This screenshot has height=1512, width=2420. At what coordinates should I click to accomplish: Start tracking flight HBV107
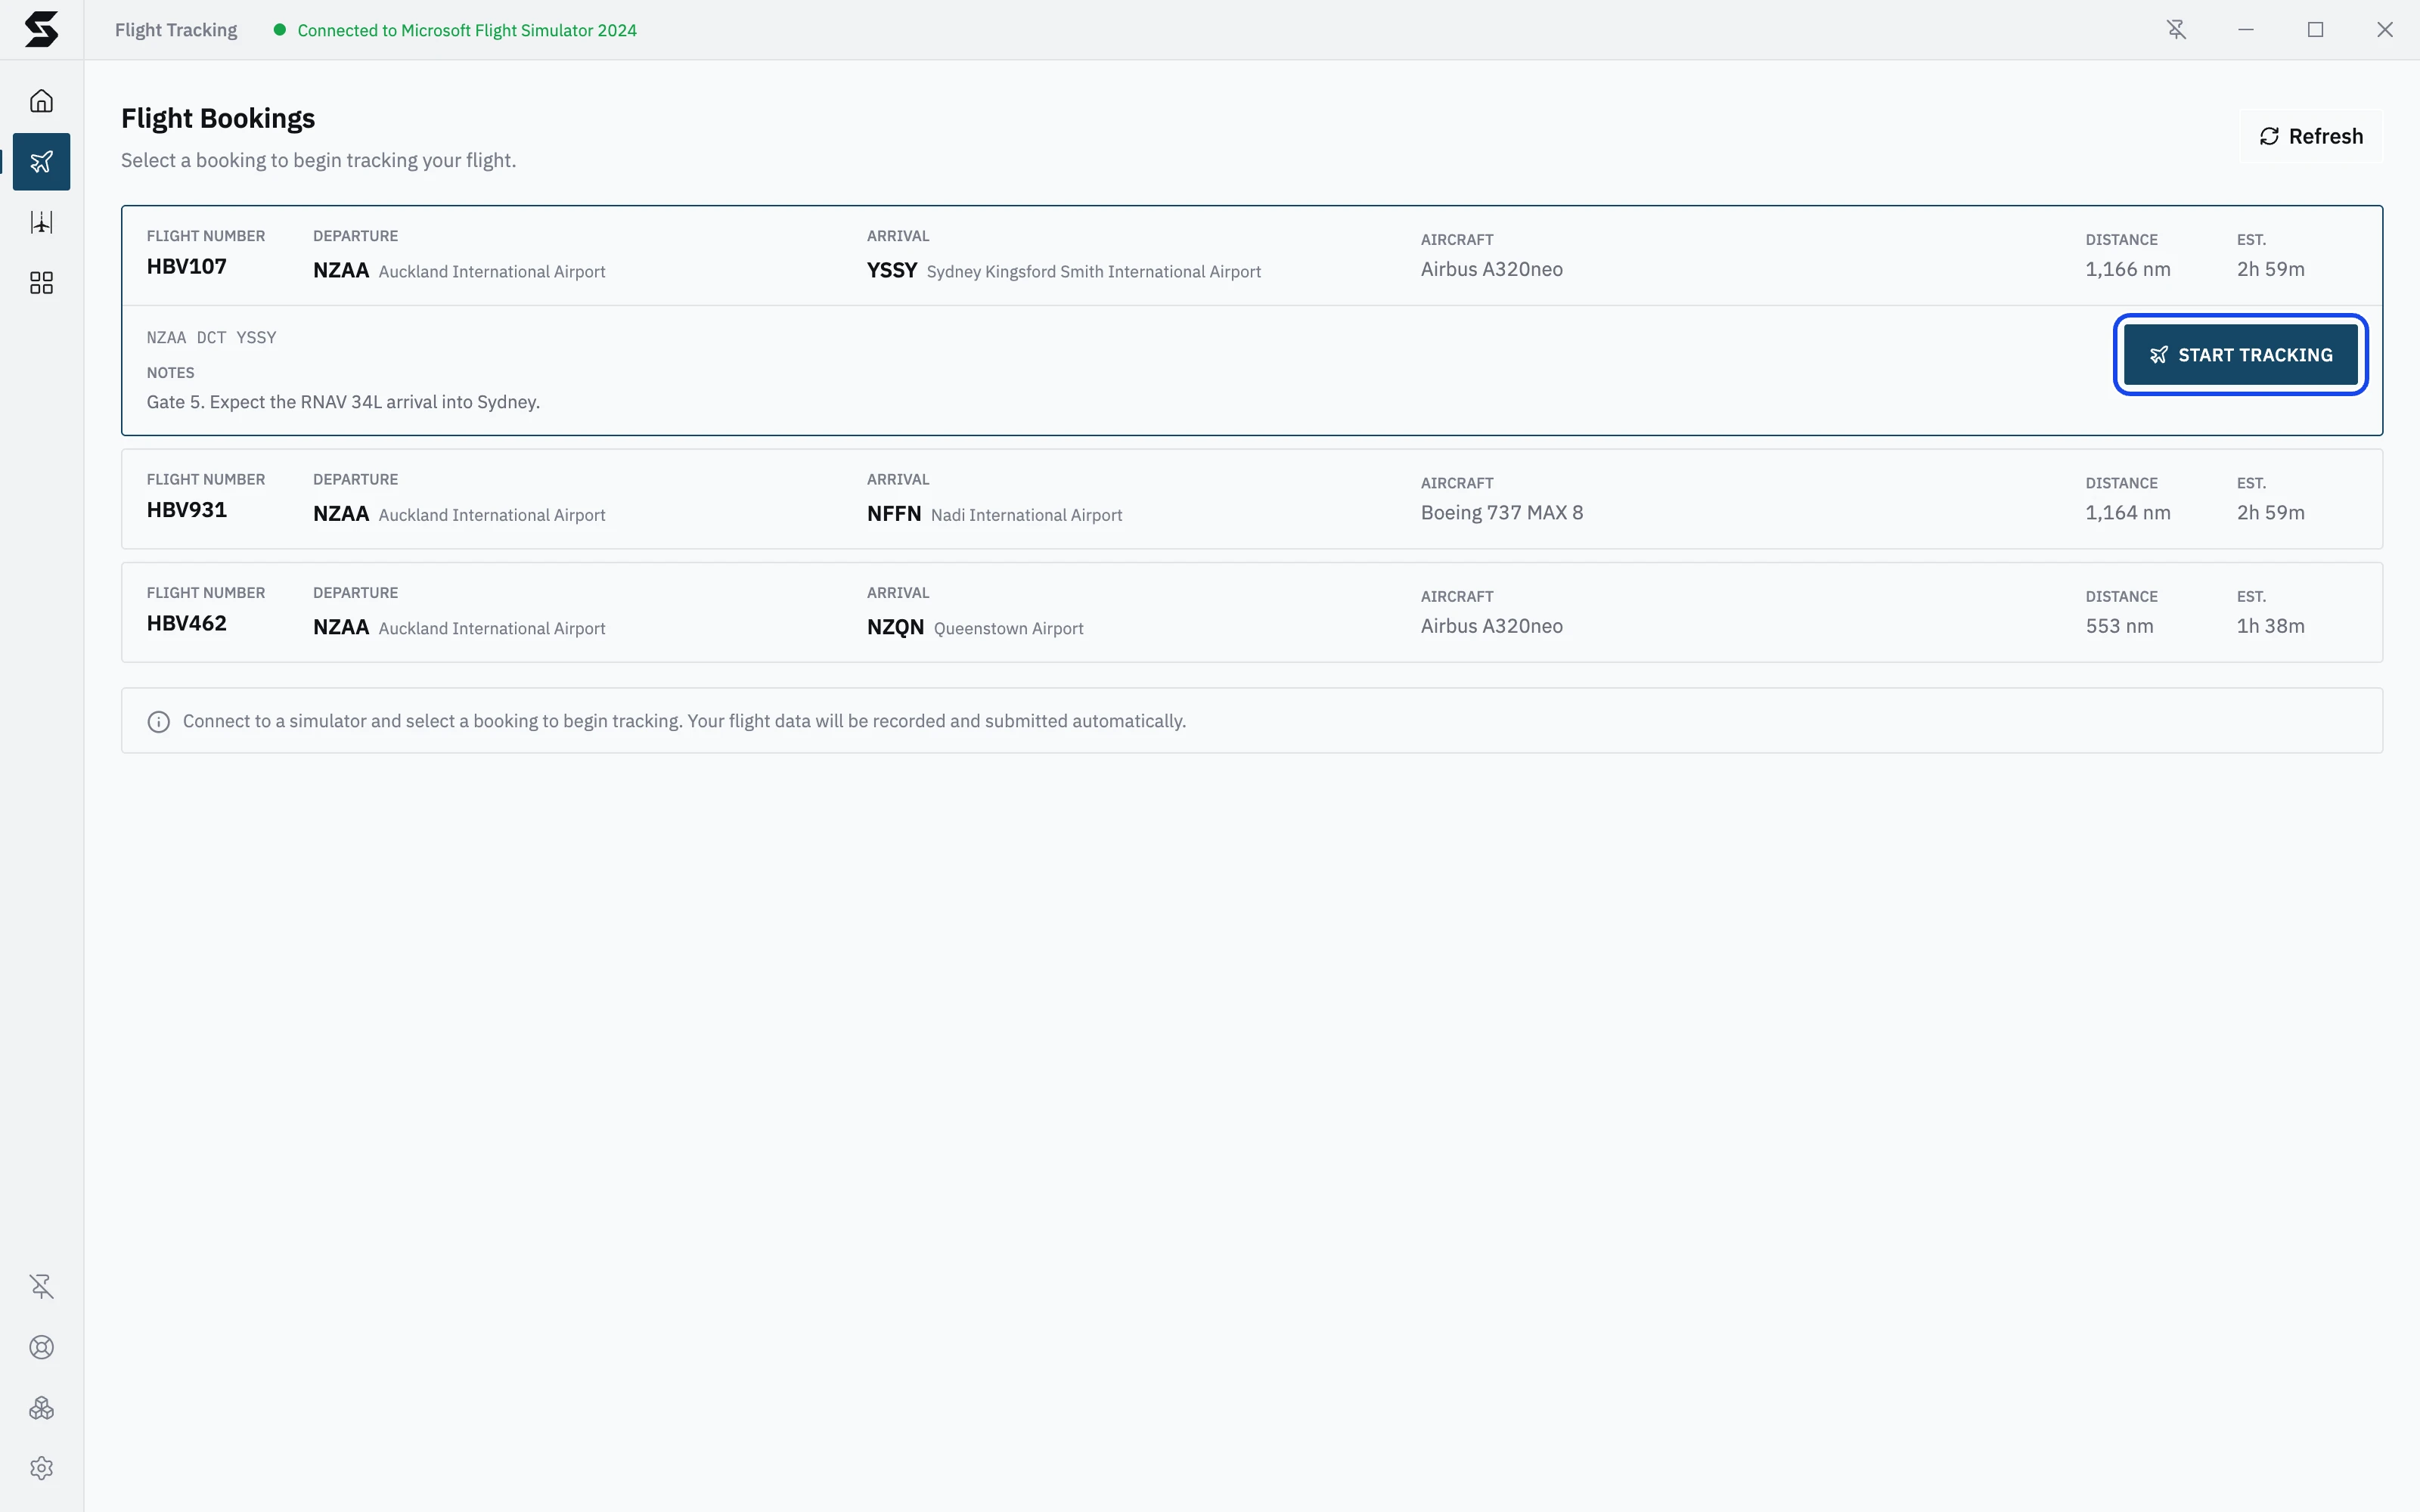coord(2240,355)
